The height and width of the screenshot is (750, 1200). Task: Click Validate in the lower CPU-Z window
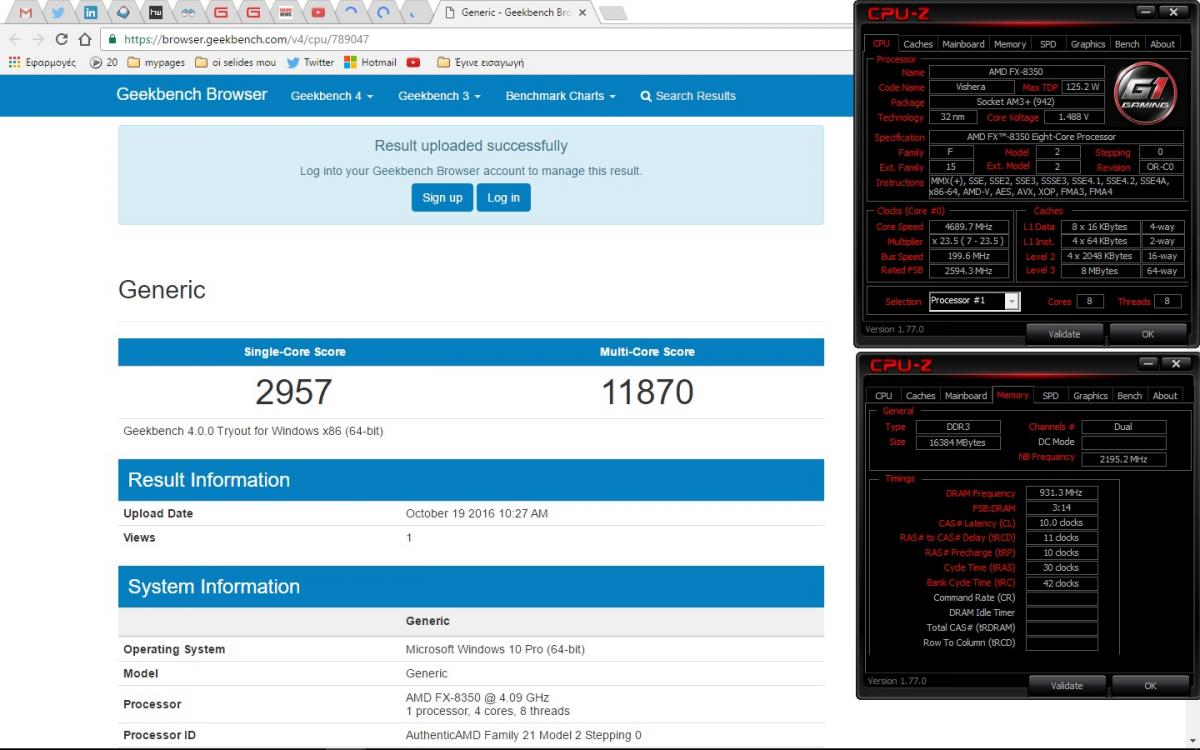1067,686
